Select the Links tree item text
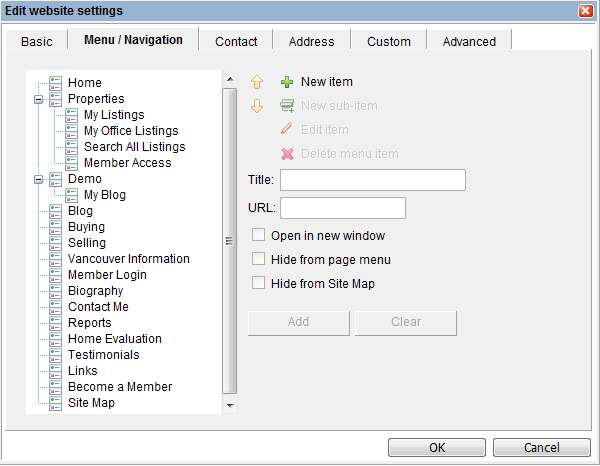 pos(83,371)
